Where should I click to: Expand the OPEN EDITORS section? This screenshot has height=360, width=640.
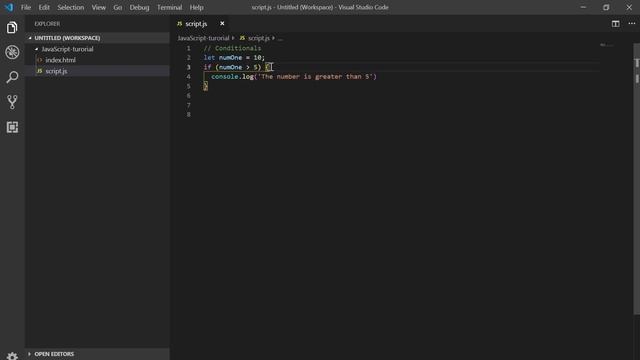coord(98,354)
